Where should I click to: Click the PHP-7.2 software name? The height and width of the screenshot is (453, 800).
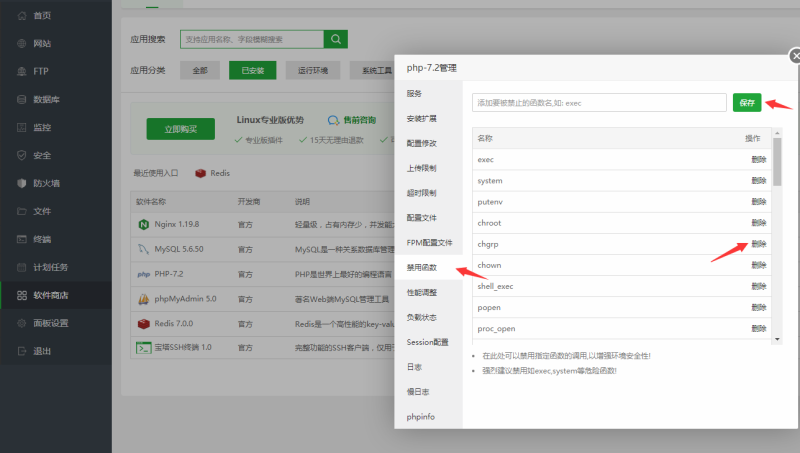coord(169,274)
